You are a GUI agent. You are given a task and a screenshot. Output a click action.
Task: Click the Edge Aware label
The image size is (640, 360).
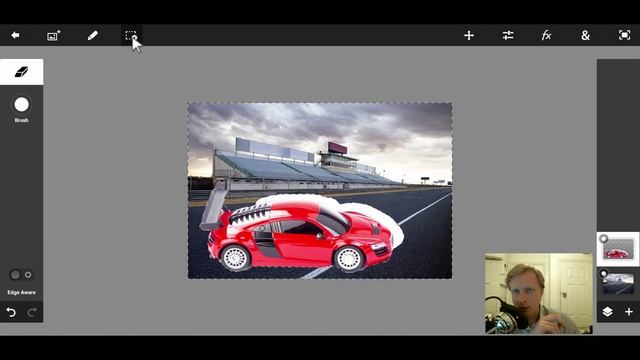[x=22, y=293]
